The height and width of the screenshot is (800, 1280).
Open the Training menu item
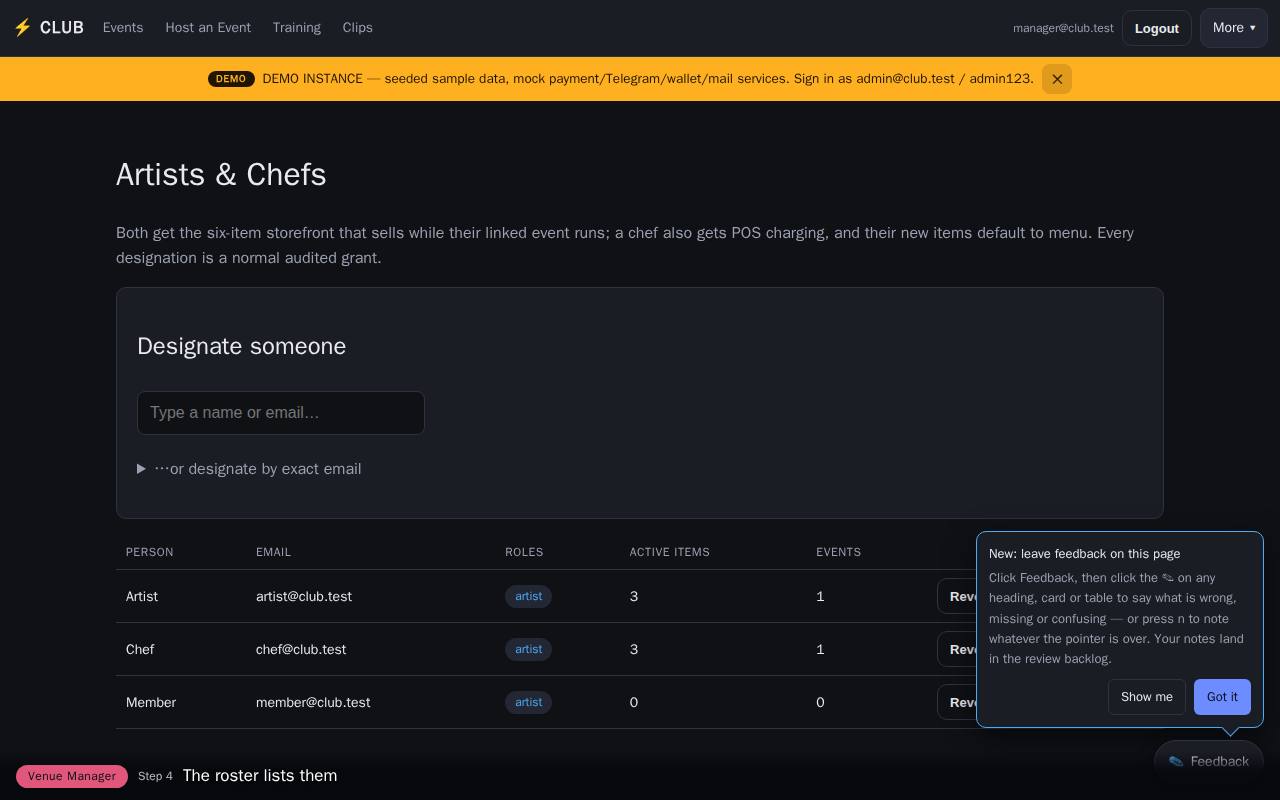(x=297, y=28)
